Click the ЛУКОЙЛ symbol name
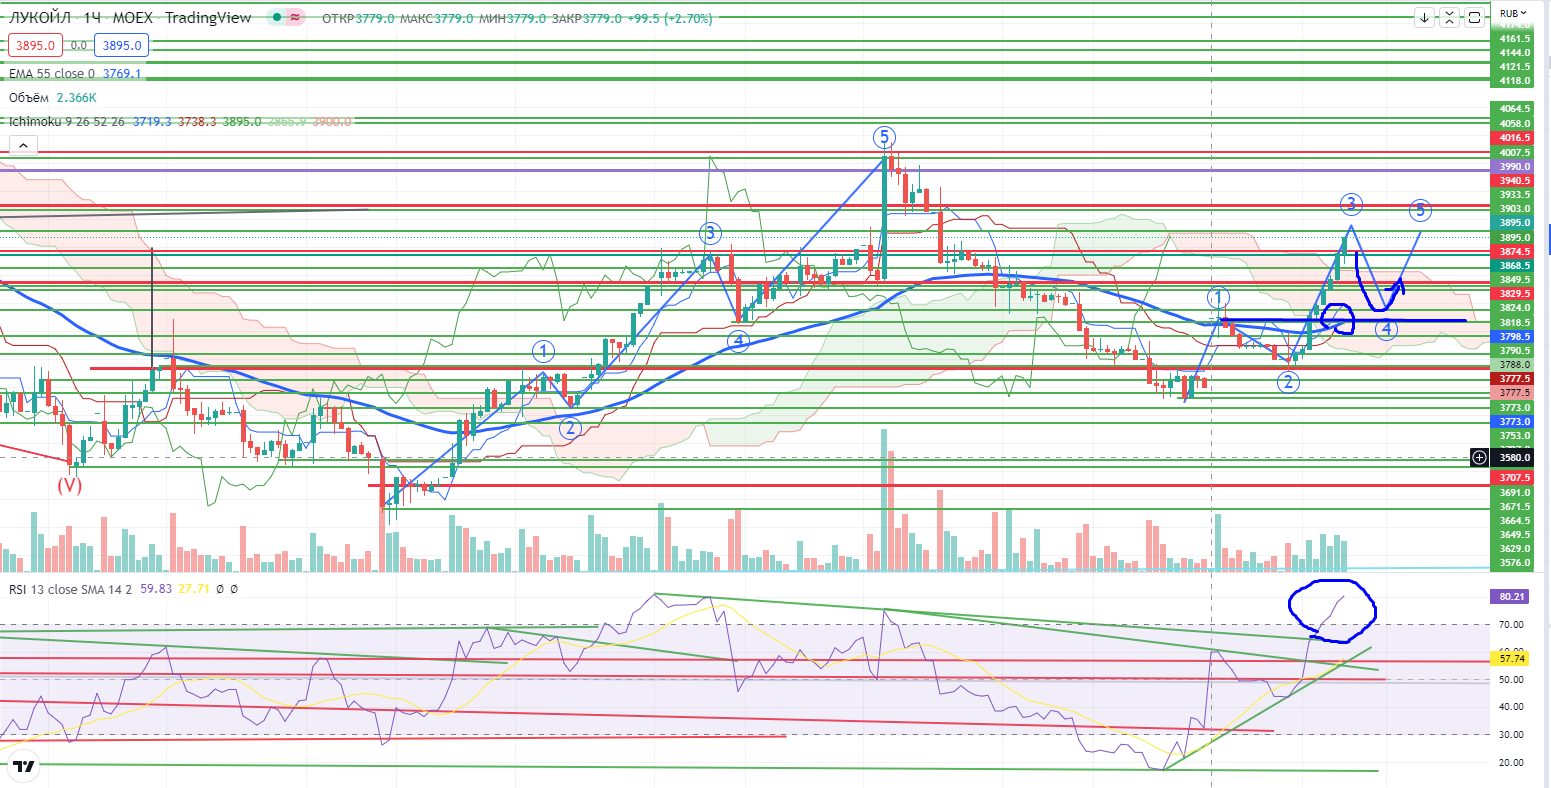The image size is (1551, 788). click(x=40, y=19)
